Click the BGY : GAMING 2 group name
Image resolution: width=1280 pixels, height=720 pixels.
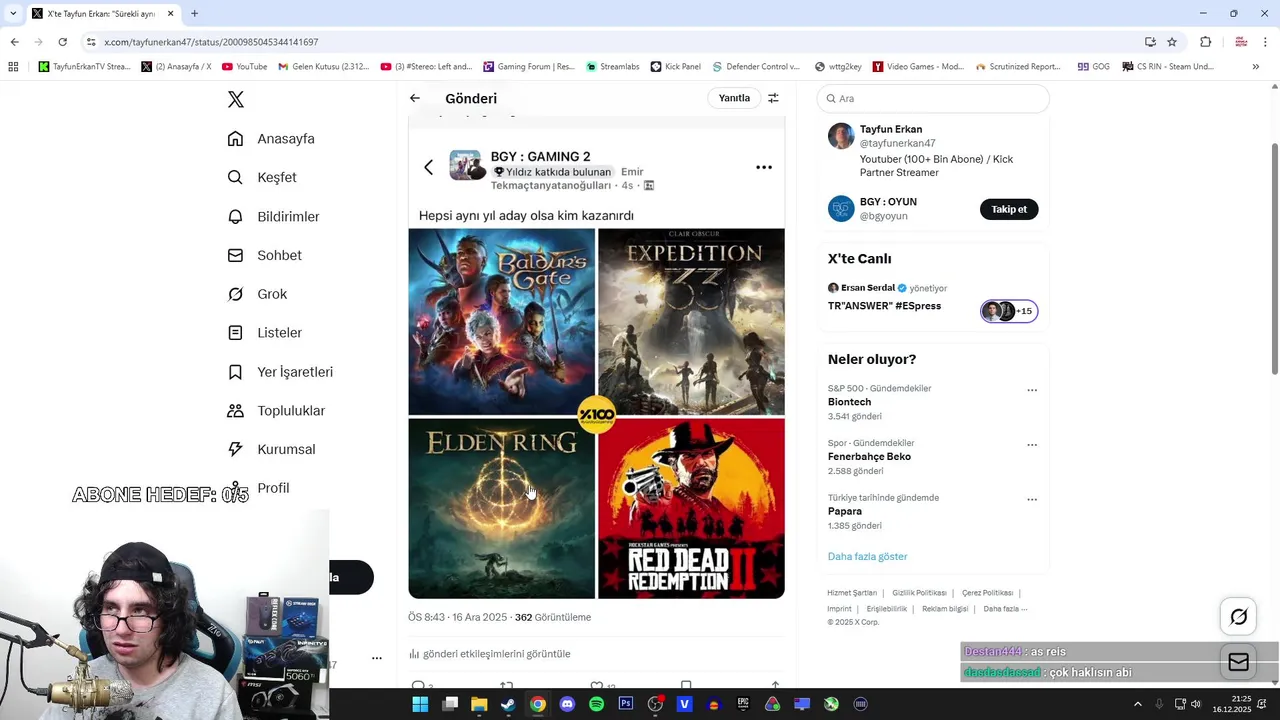pyautogui.click(x=540, y=156)
